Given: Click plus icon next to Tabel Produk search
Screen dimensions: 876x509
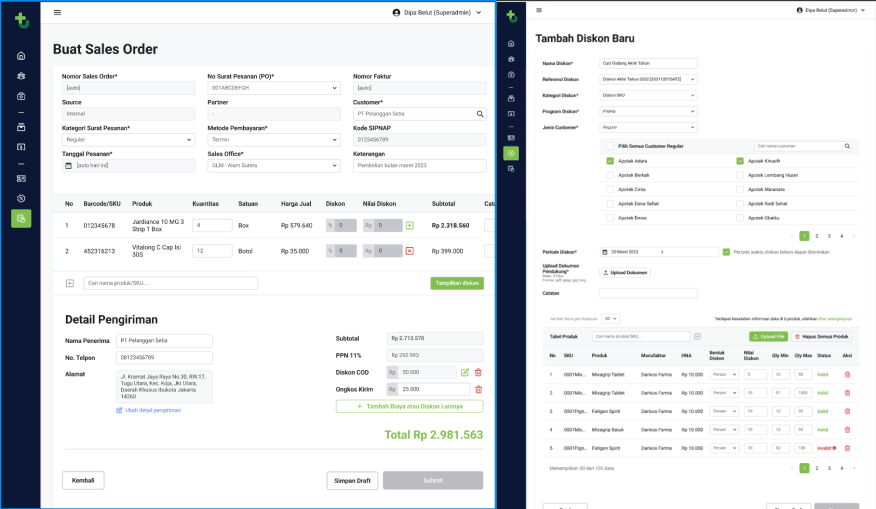Looking at the screenshot, I should pyautogui.click(x=697, y=336).
